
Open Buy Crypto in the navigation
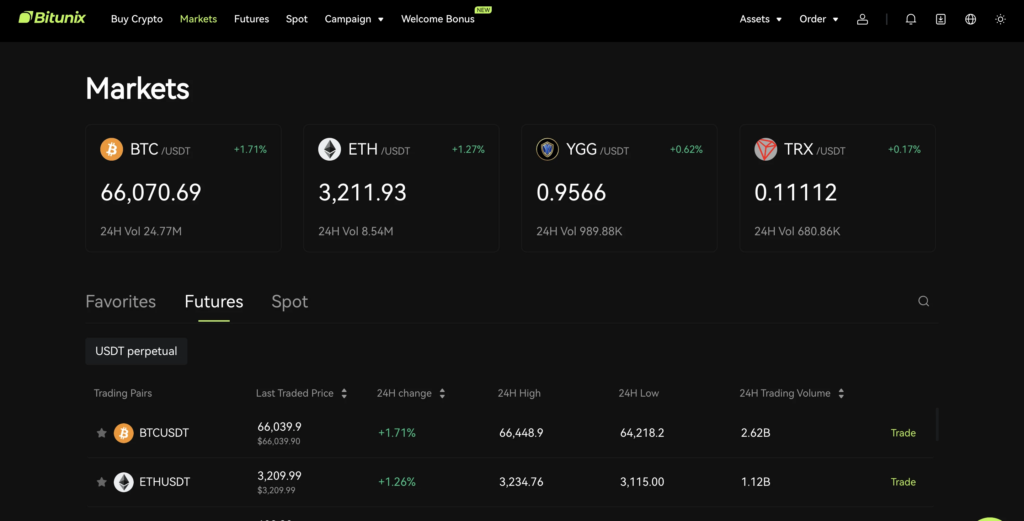[x=136, y=19]
